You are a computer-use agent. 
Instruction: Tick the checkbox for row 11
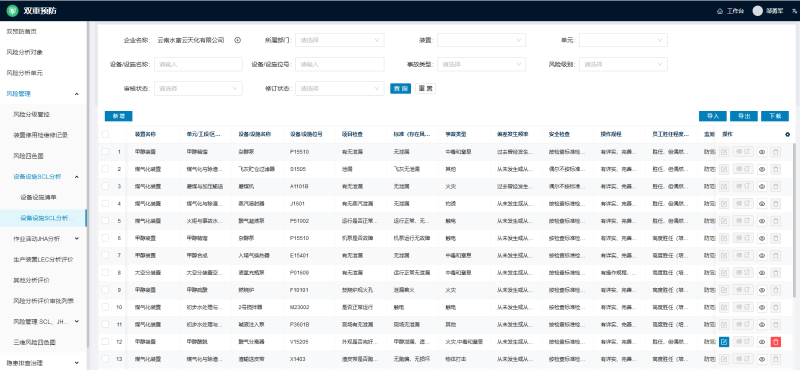[x=105, y=325]
